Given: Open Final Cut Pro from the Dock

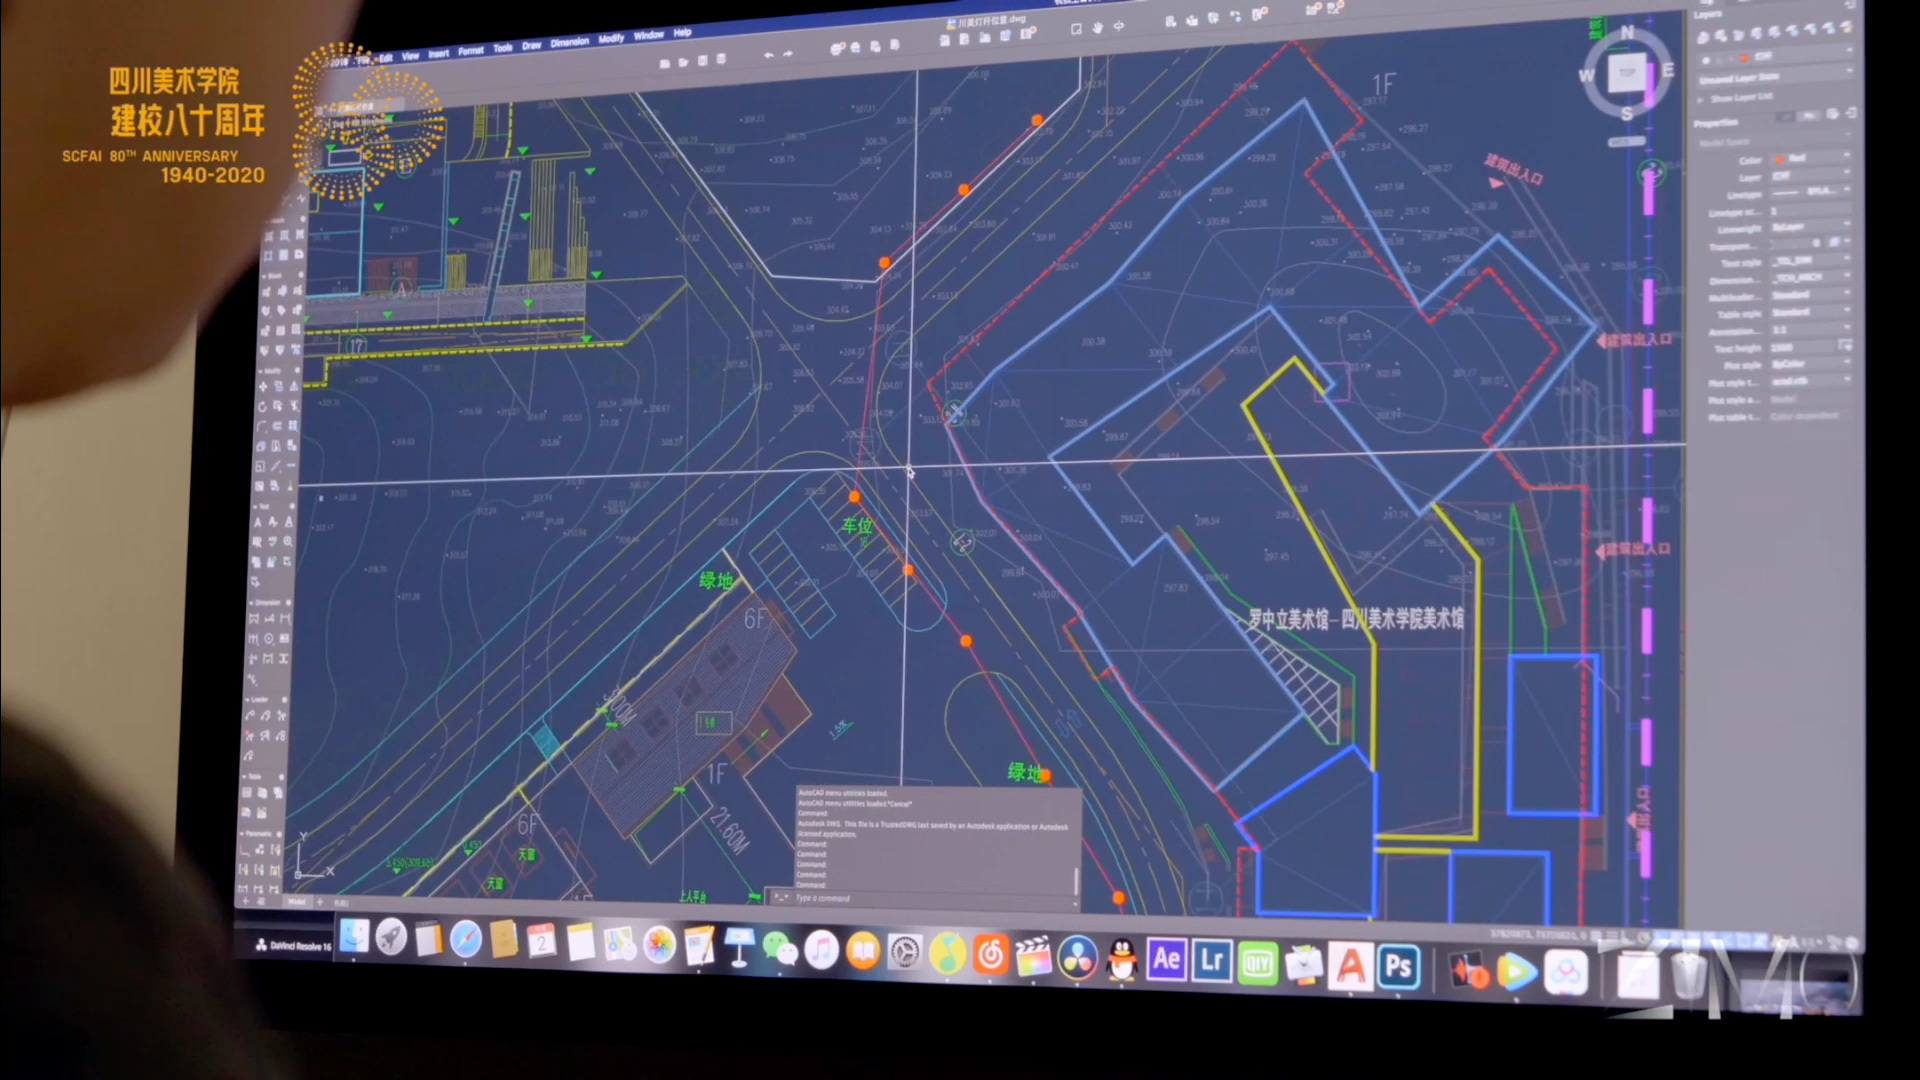Looking at the screenshot, I should pos(1034,956).
